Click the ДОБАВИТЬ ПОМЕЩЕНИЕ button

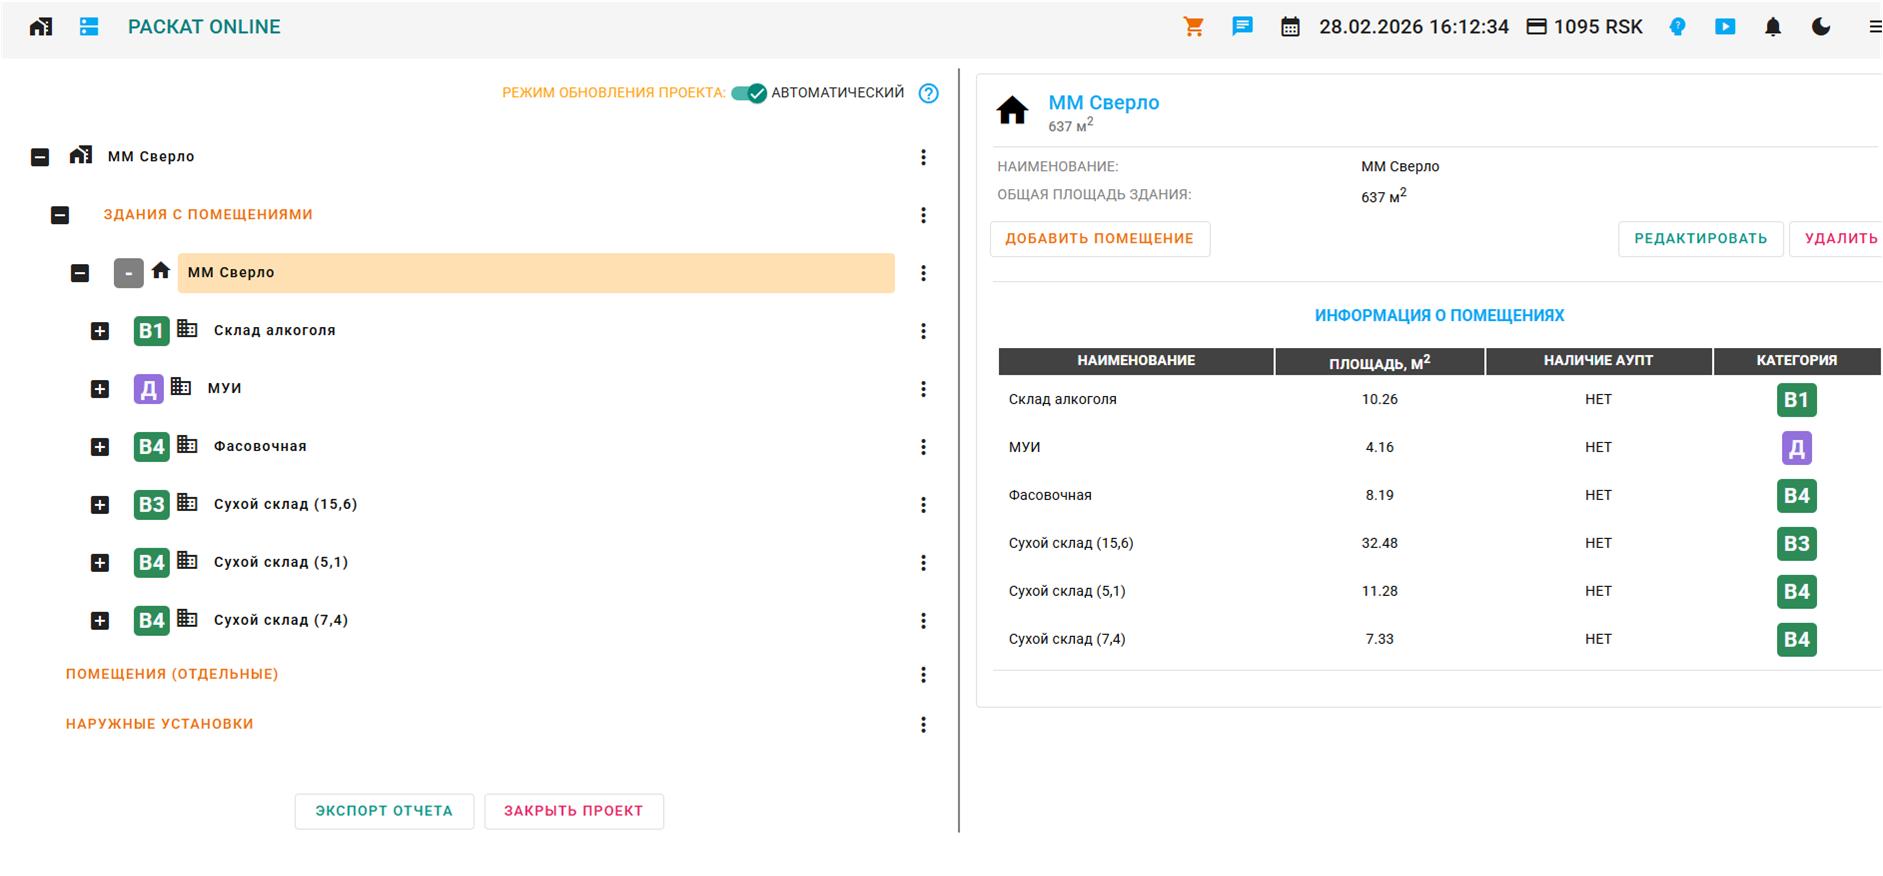[1099, 239]
